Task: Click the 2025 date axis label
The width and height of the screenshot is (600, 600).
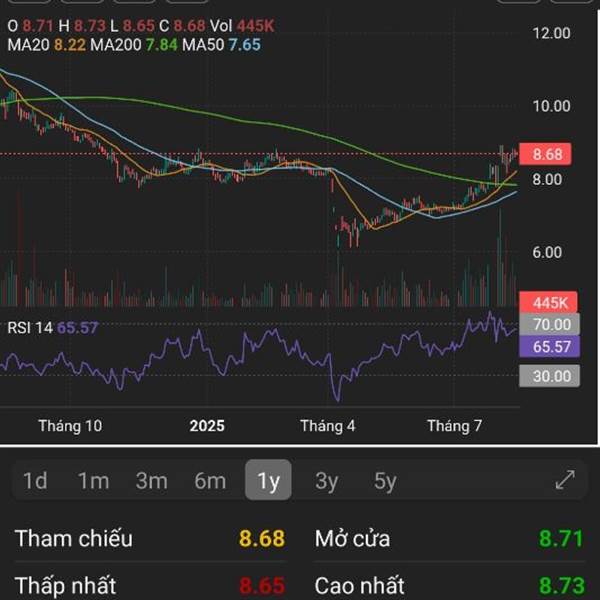Action: coord(207,426)
